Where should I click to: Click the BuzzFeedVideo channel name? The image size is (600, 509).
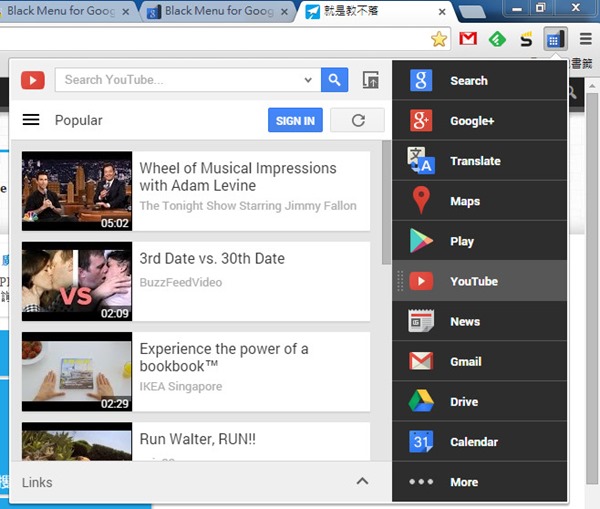pyautogui.click(x=181, y=282)
